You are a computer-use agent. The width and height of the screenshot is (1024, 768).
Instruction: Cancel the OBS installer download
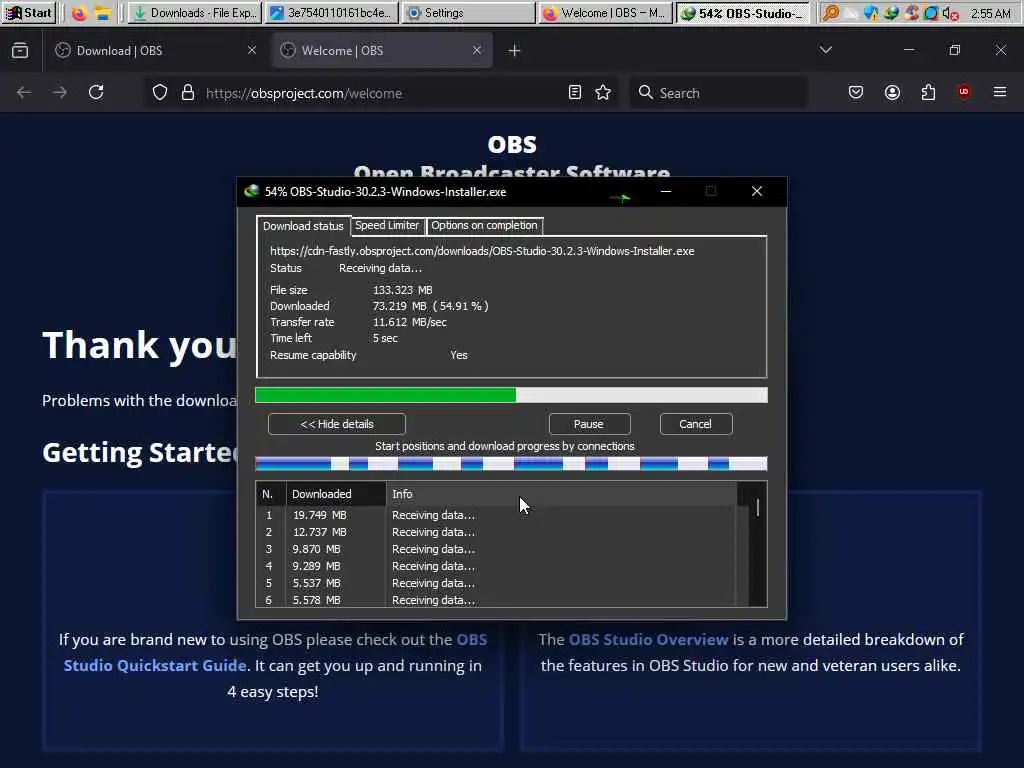[696, 424]
